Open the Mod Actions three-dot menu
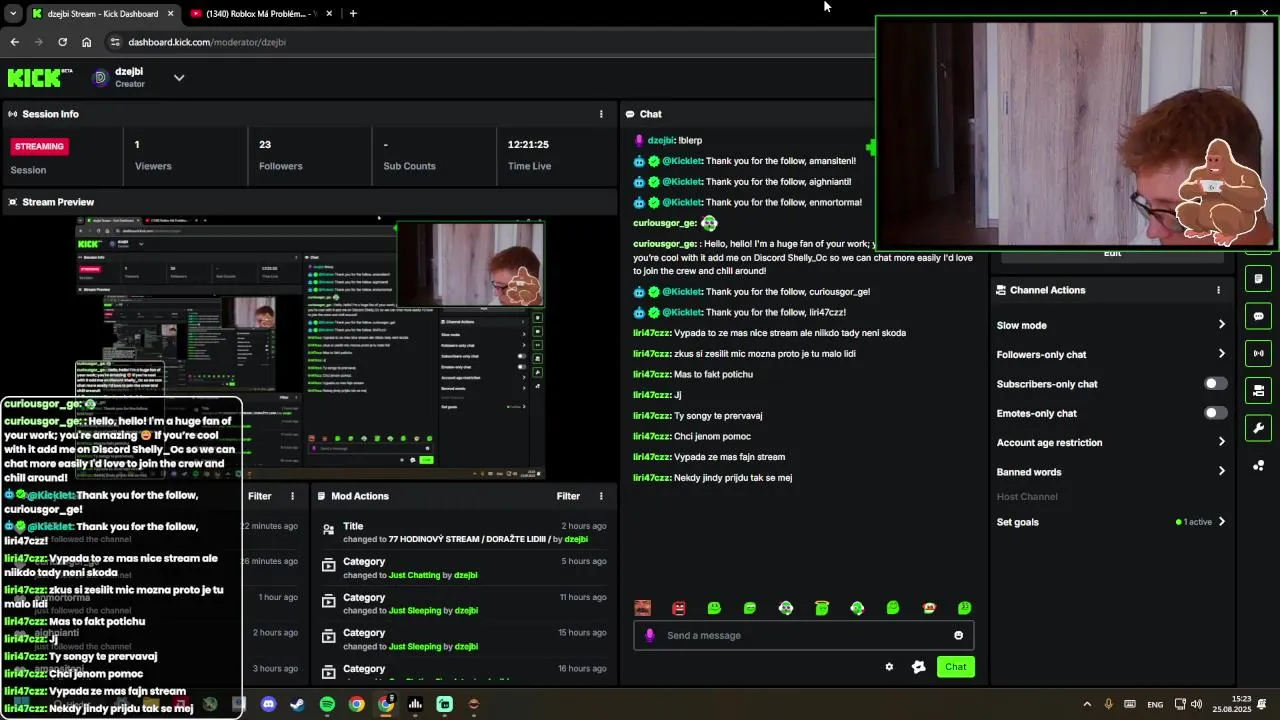 coord(601,496)
